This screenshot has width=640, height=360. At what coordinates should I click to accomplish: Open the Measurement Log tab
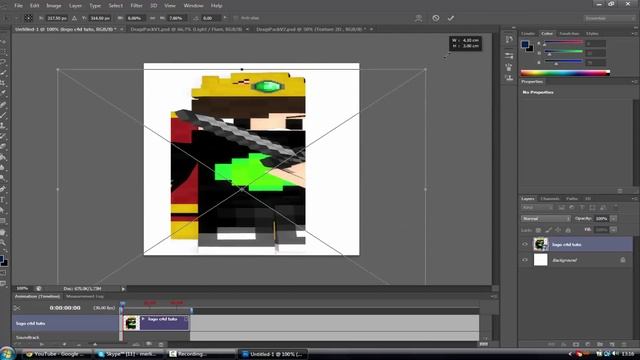point(85,296)
